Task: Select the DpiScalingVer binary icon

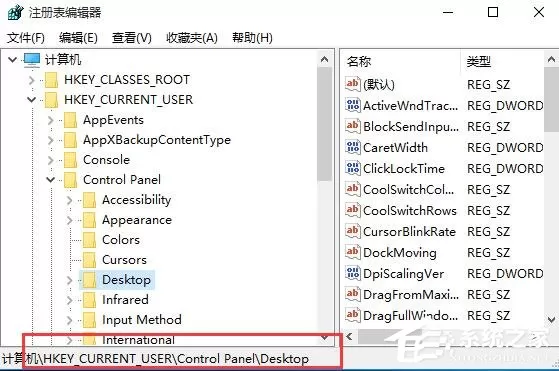Action: point(353,273)
